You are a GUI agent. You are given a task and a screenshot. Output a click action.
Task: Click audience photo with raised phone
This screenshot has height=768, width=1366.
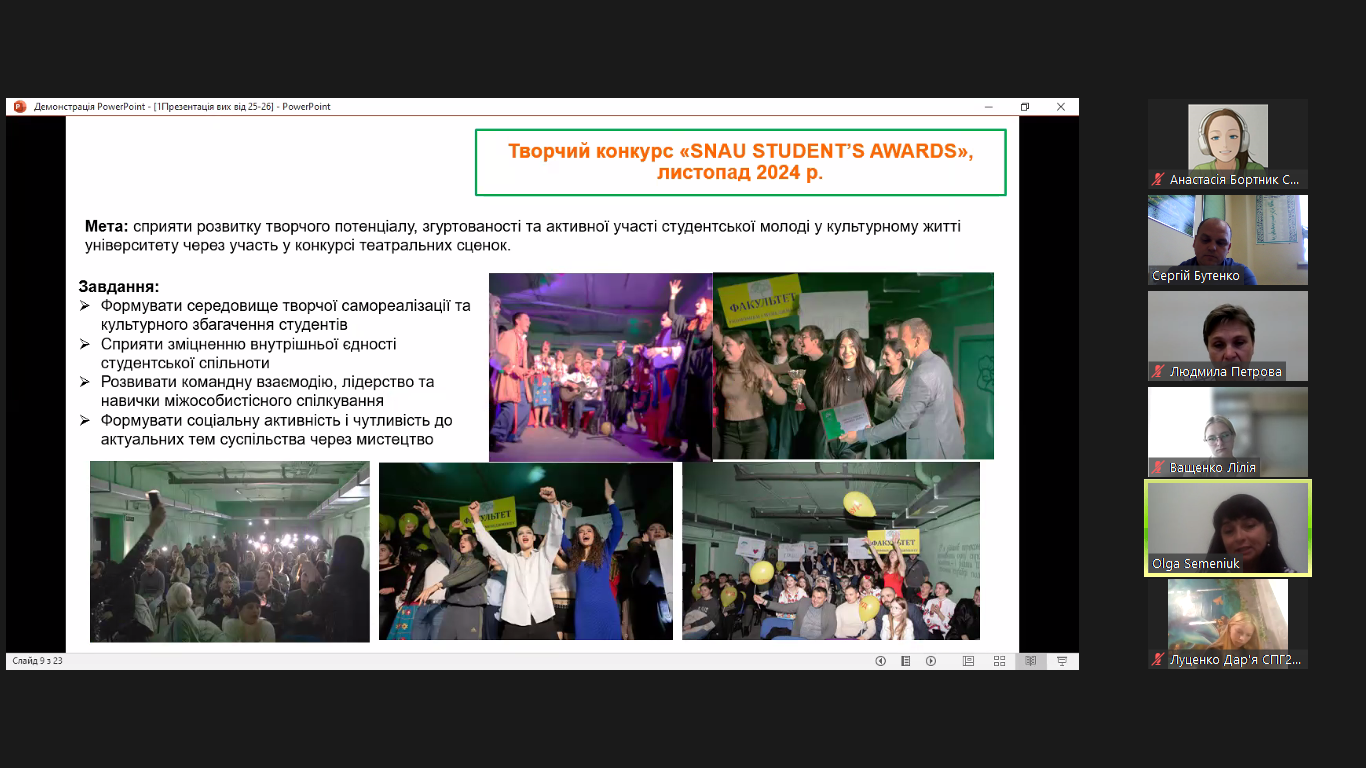click(x=230, y=551)
